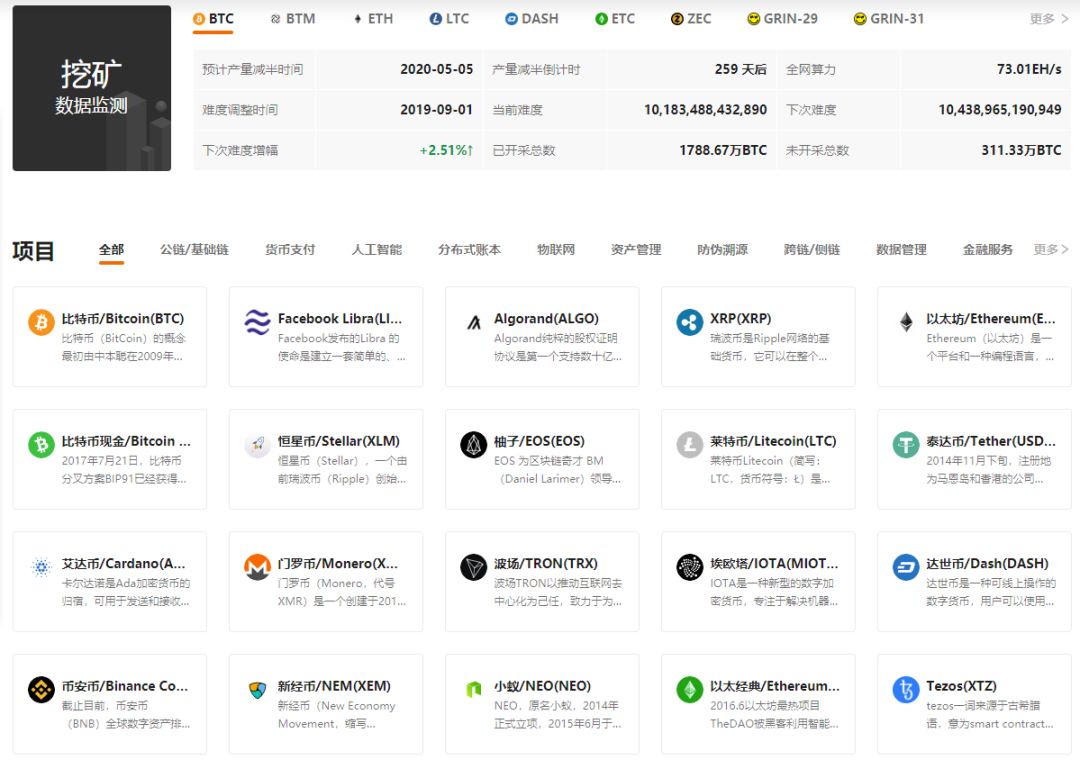1080x769 pixels.
Task: Open the 比特币/Bitcoin(BTC) project title
Action: (123, 318)
